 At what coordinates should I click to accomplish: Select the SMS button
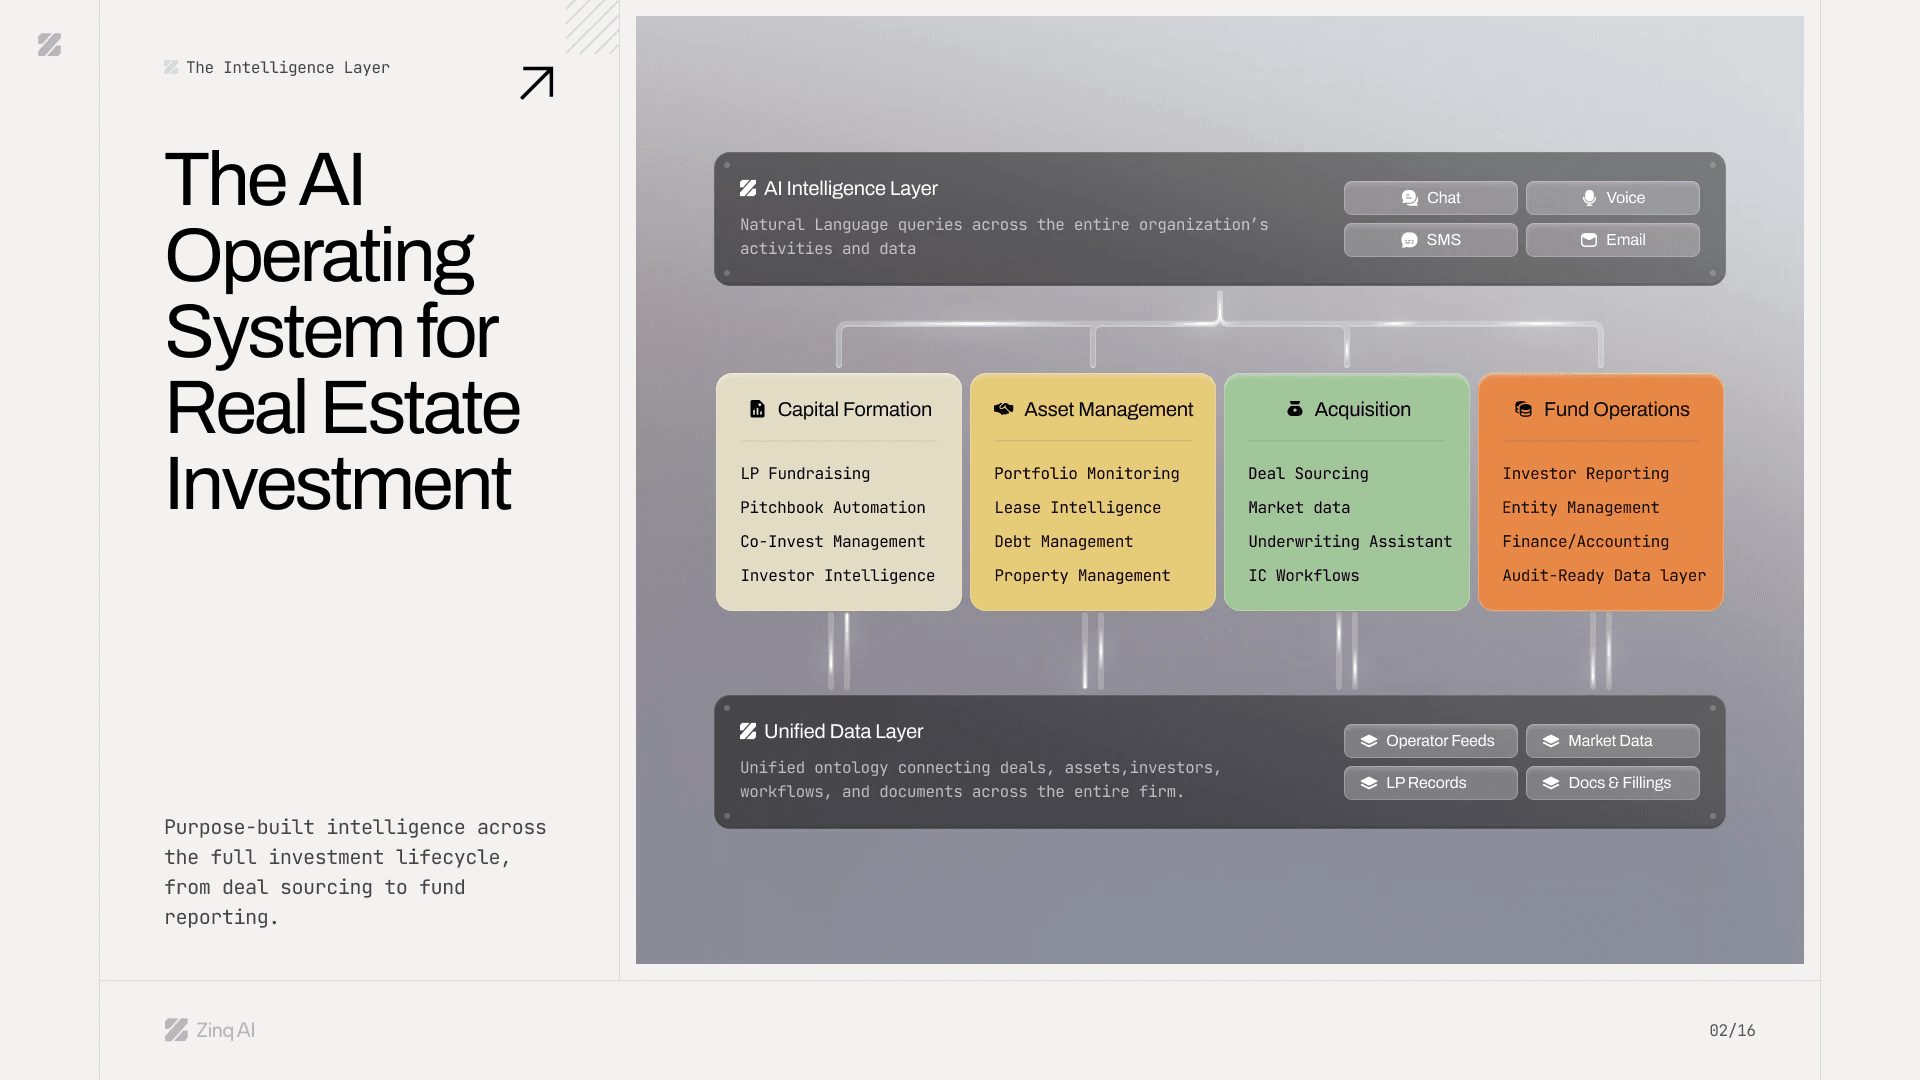tap(1431, 240)
